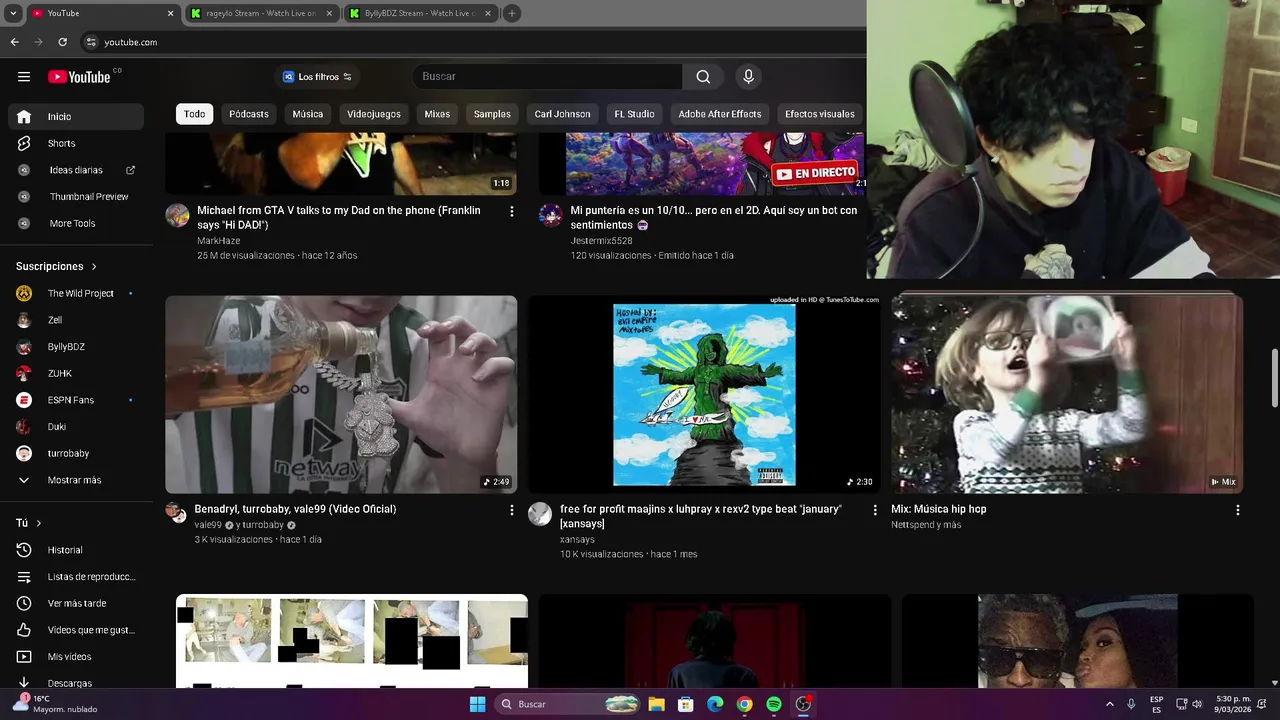Select the Samples filter chip

(x=492, y=114)
